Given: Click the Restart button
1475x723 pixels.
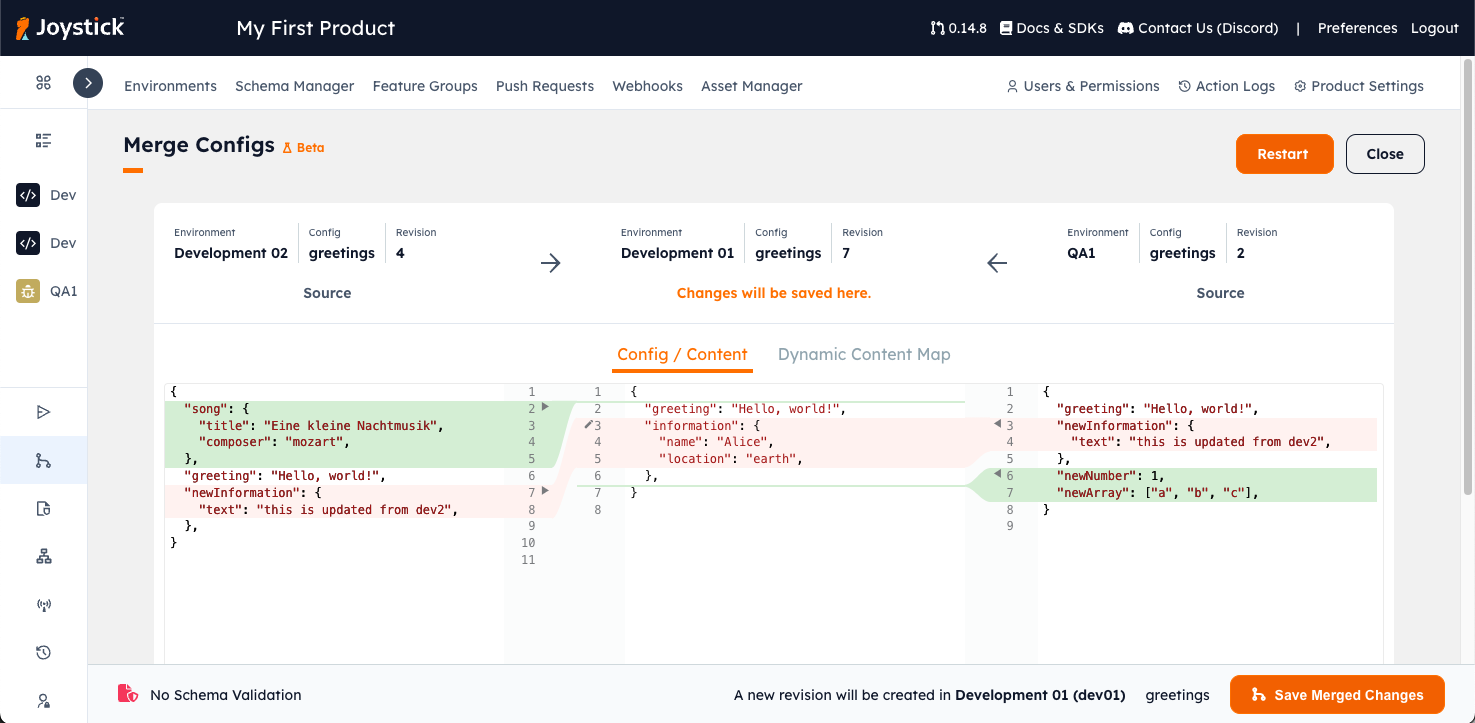Looking at the screenshot, I should coord(1284,154).
